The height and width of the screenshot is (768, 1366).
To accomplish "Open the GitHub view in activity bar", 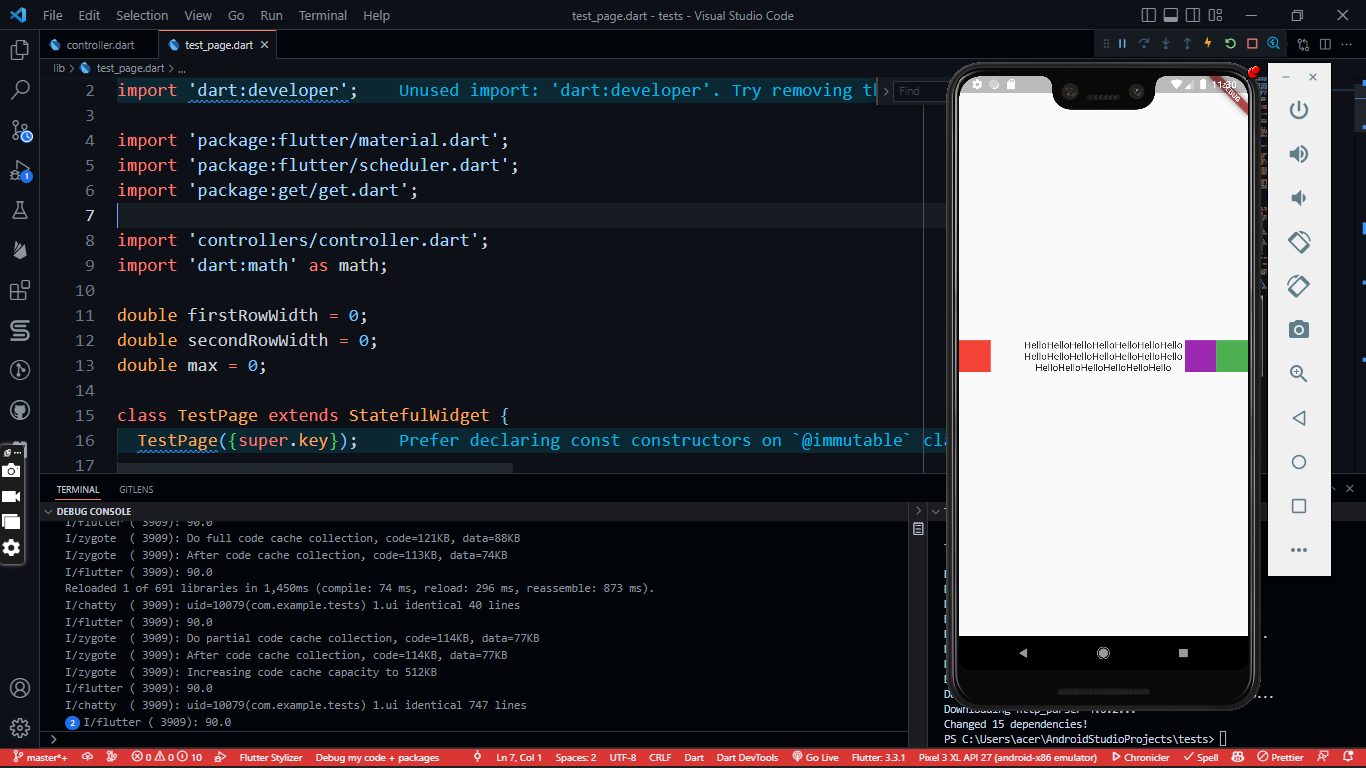I will coord(19,410).
